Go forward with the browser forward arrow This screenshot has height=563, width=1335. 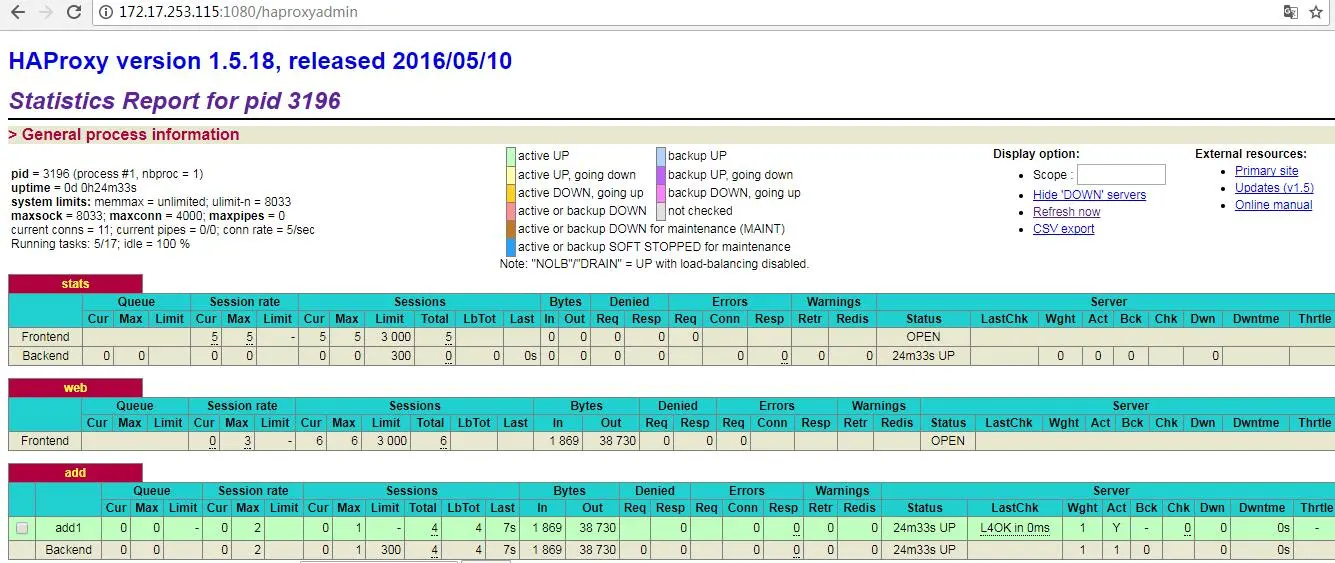[x=45, y=13]
